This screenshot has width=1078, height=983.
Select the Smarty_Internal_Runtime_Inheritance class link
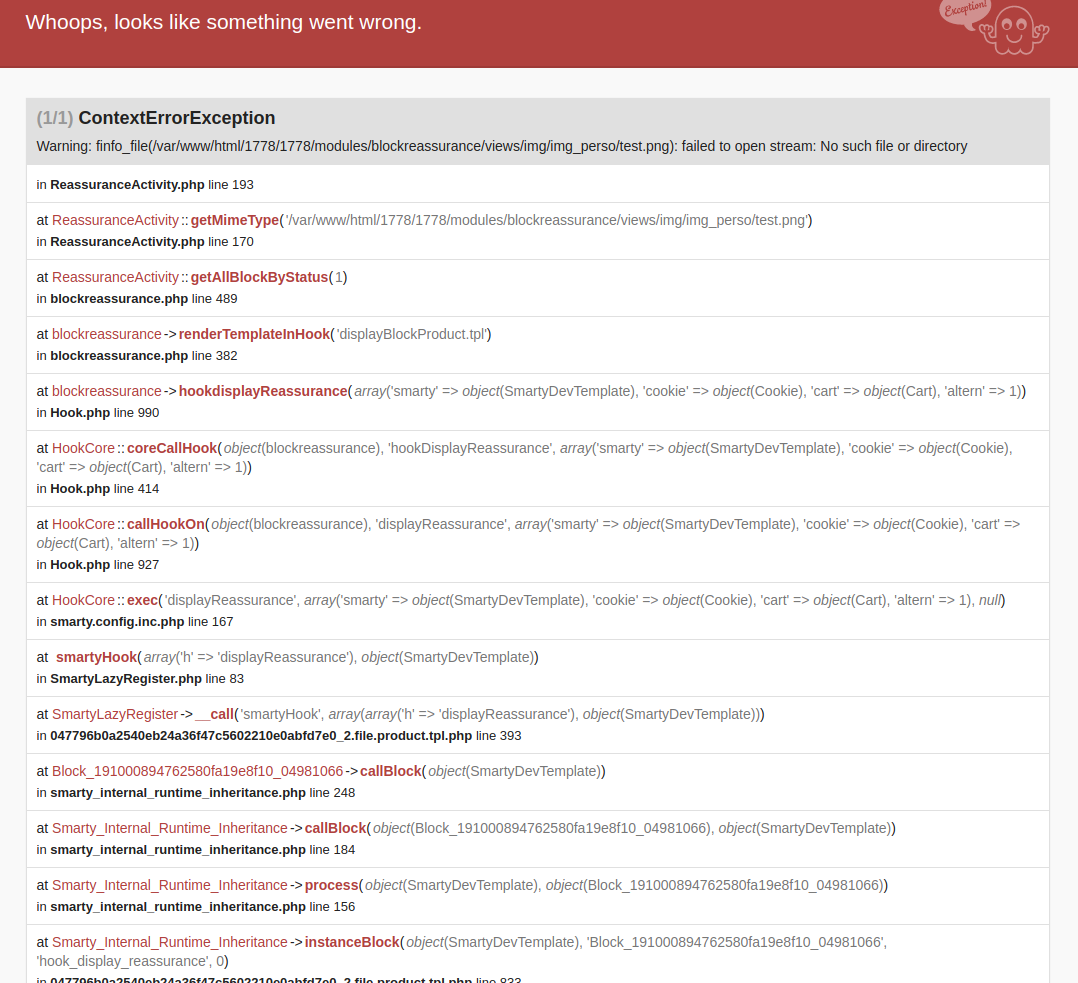(170, 828)
